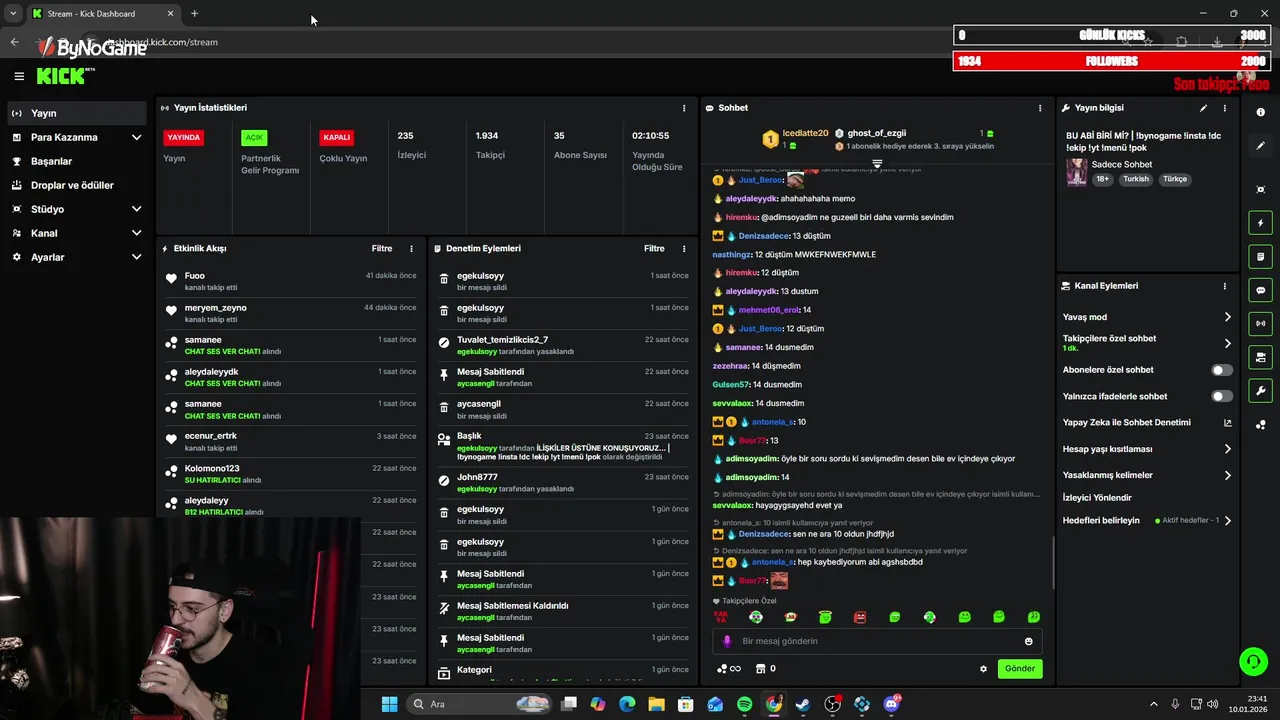Open Takipçilere özel sohbet options arrow

coord(1227,343)
